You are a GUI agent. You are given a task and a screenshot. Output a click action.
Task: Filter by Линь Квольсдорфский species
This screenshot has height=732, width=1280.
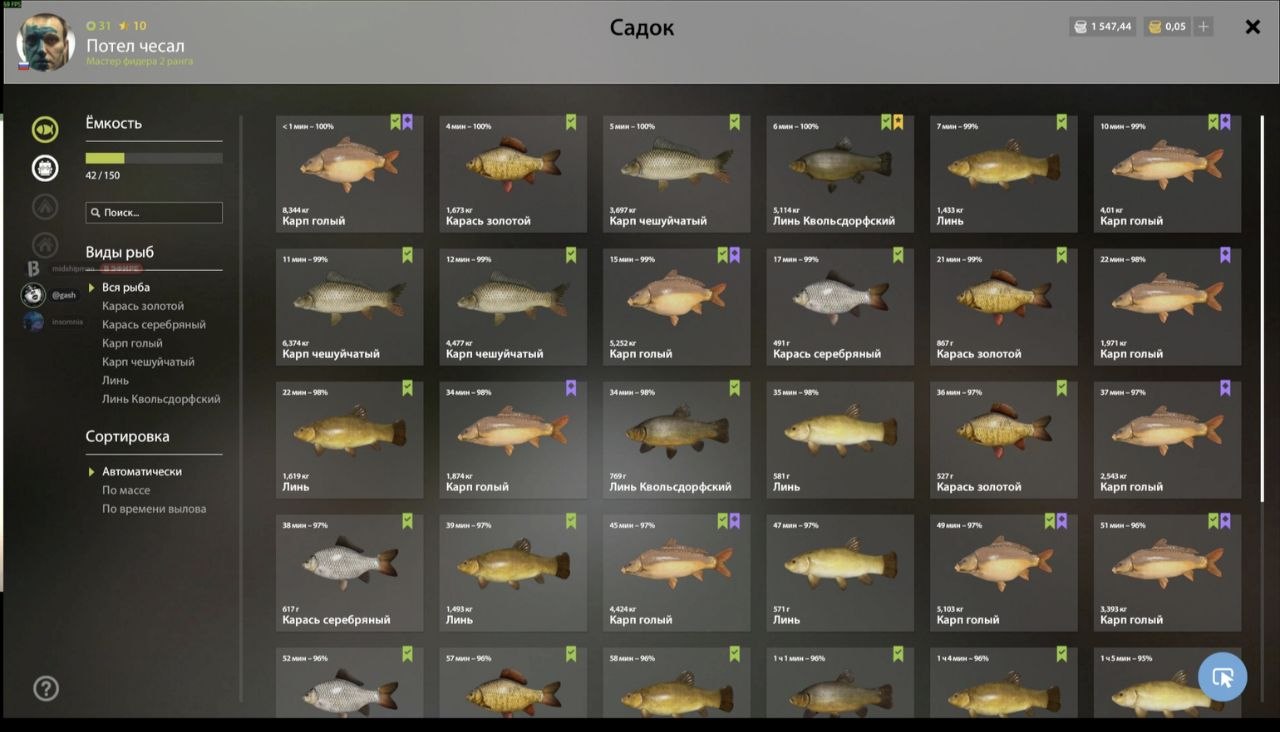tap(161, 399)
